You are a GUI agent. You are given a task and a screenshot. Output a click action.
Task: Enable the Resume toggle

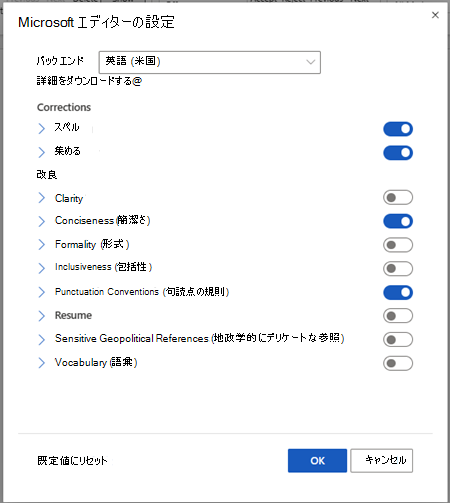(x=398, y=316)
